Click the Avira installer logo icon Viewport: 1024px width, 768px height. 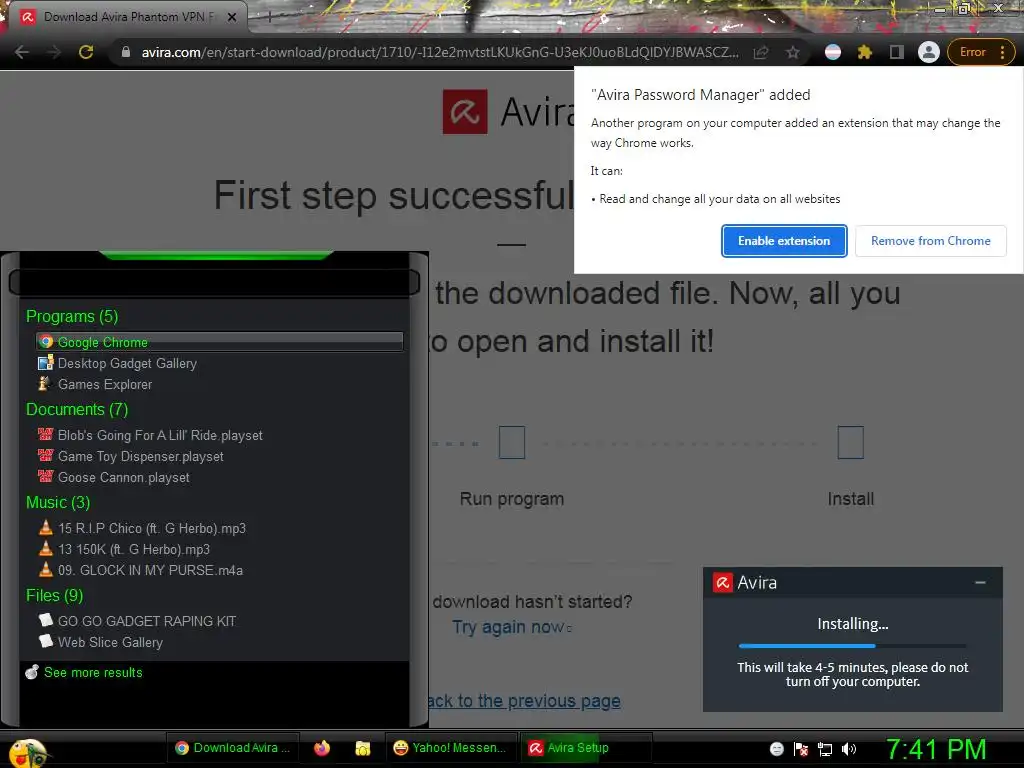pos(722,582)
